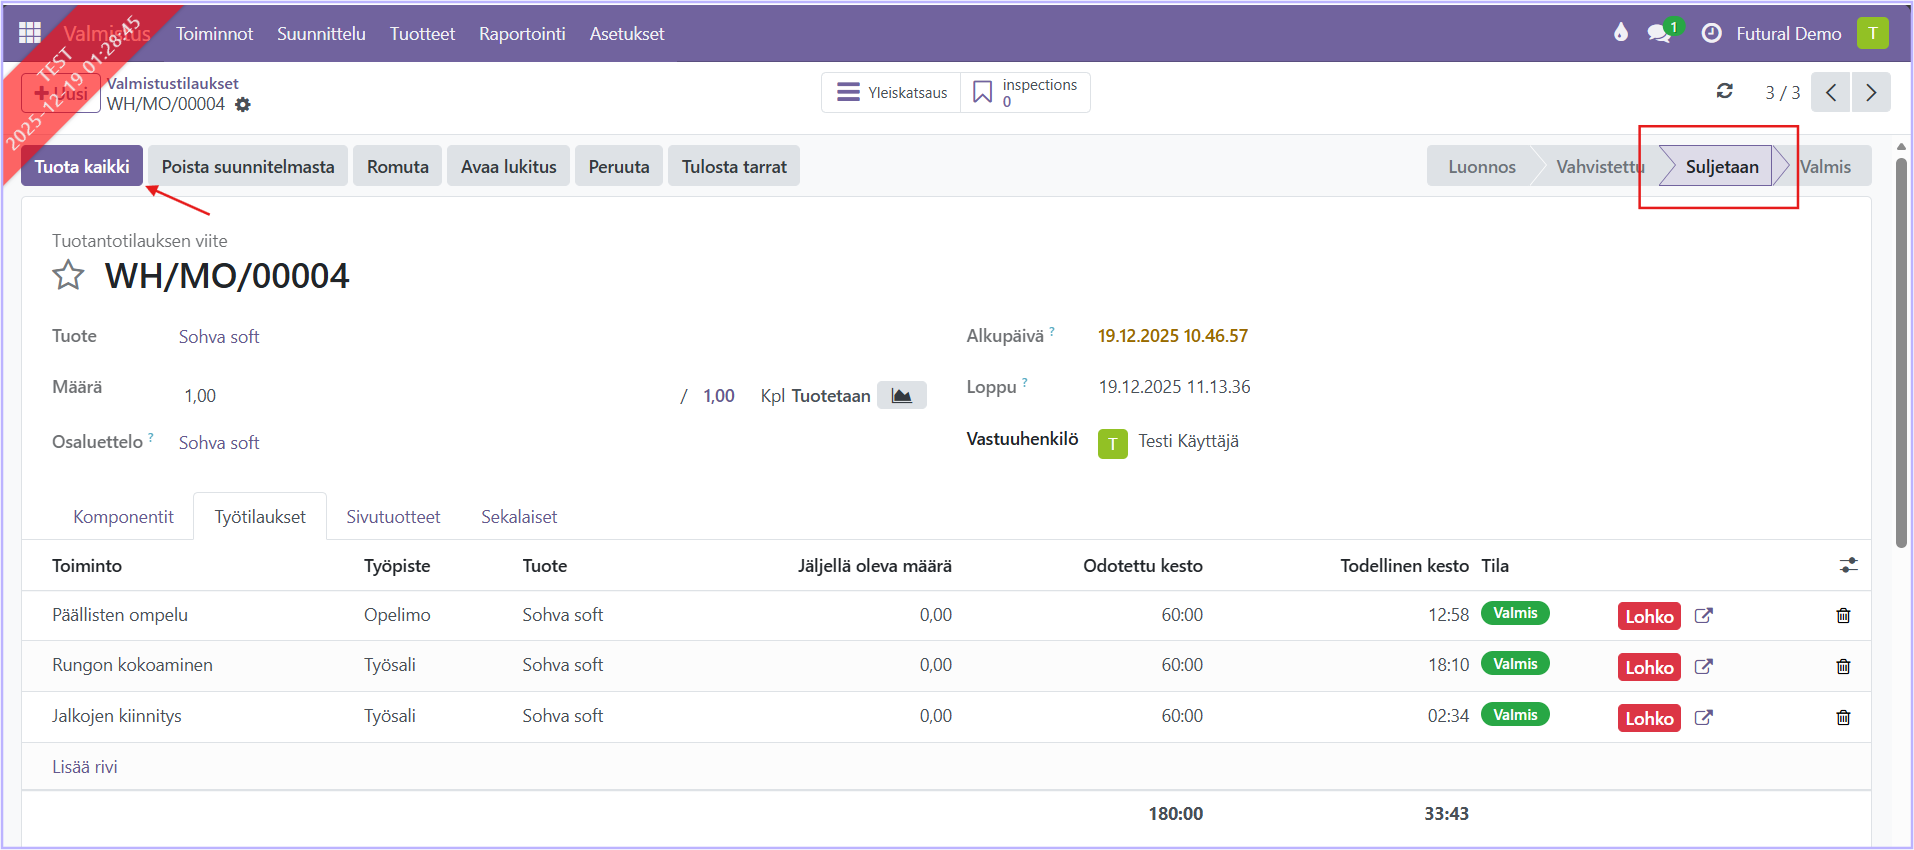
Task: Switch to the Komponentit tab
Action: (x=123, y=517)
